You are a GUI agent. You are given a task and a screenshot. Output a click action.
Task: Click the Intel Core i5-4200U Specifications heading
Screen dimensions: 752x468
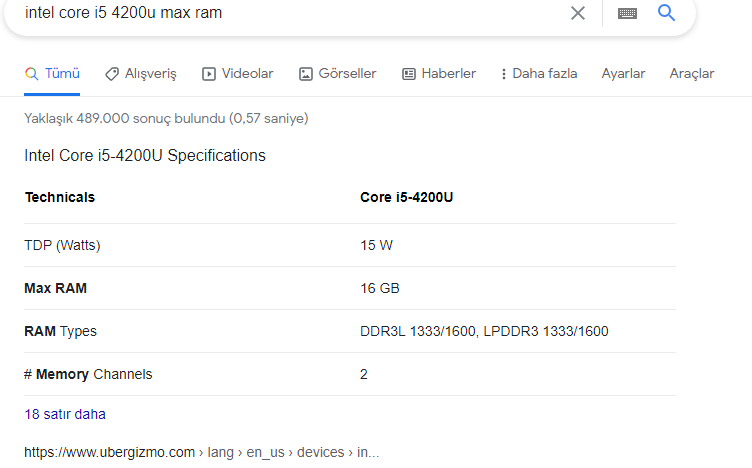click(x=145, y=156)
